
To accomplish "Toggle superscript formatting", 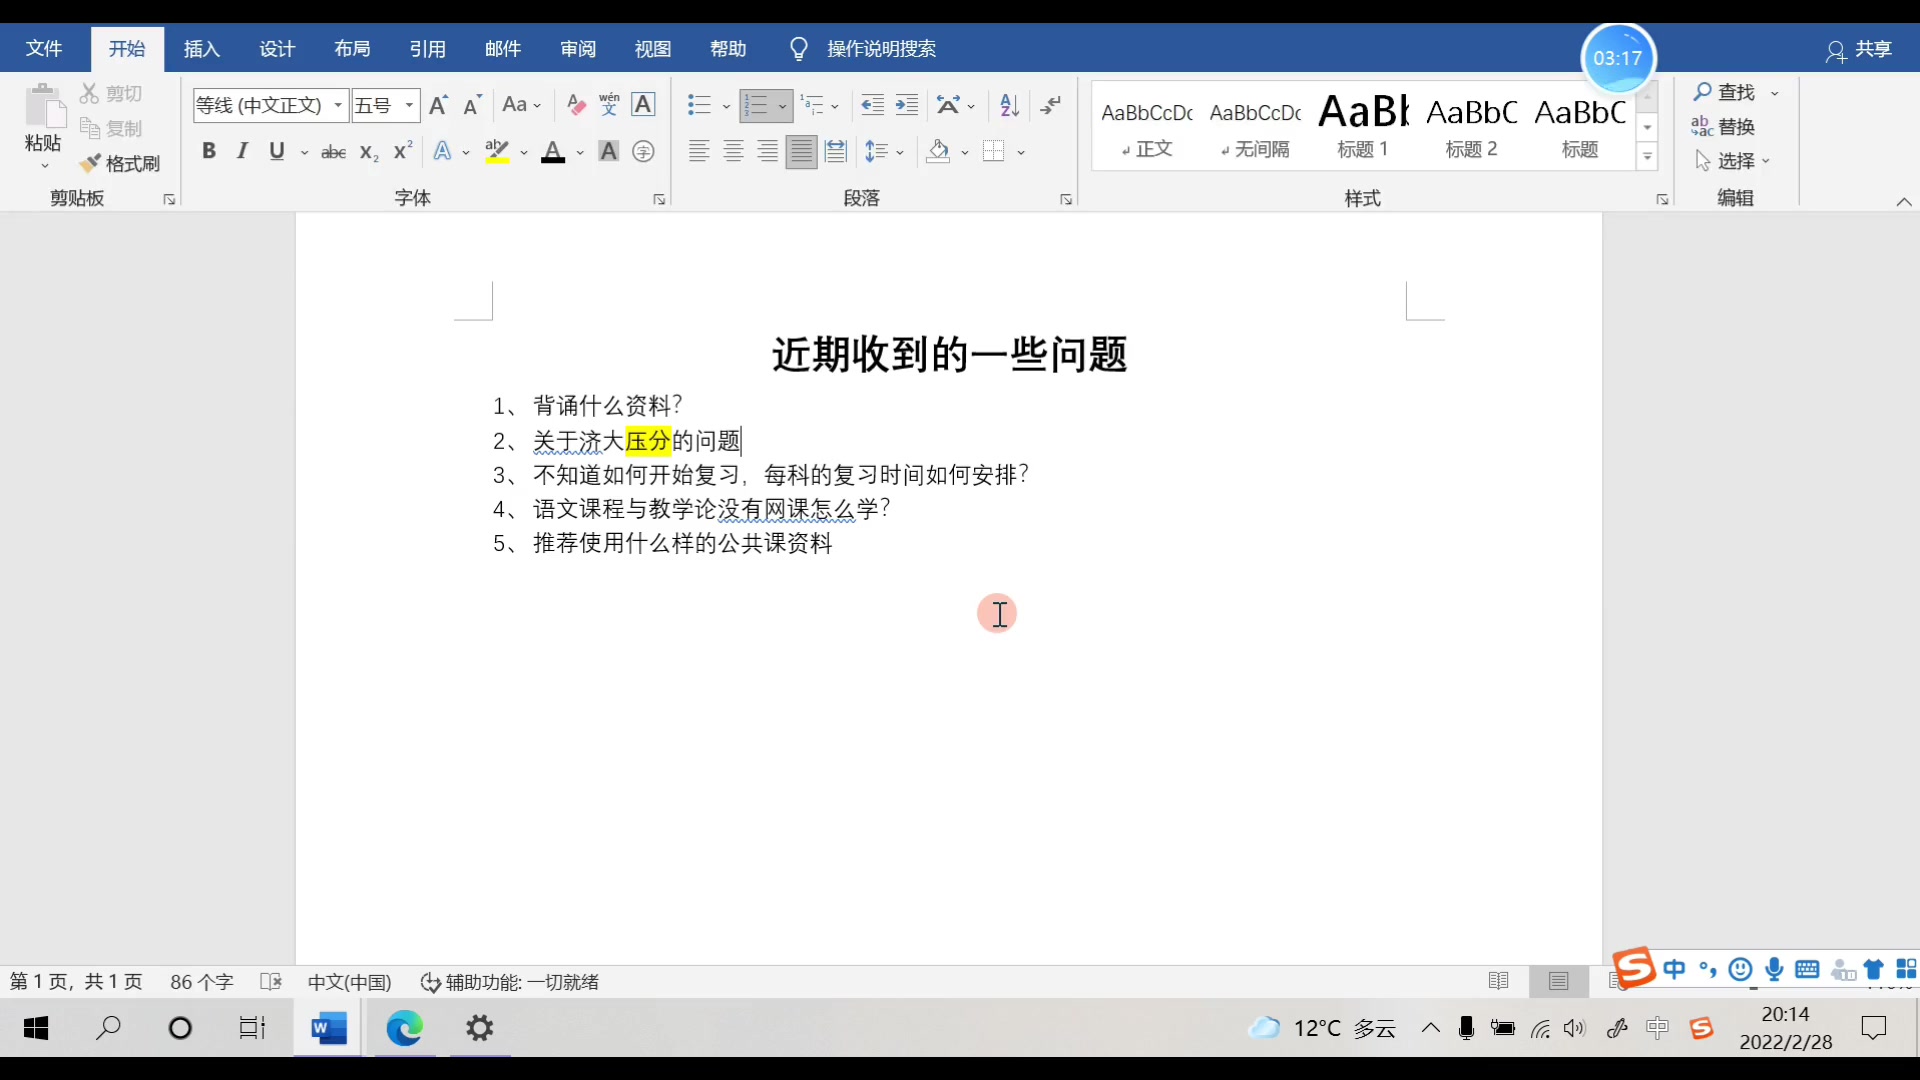I will click(403, 151).
